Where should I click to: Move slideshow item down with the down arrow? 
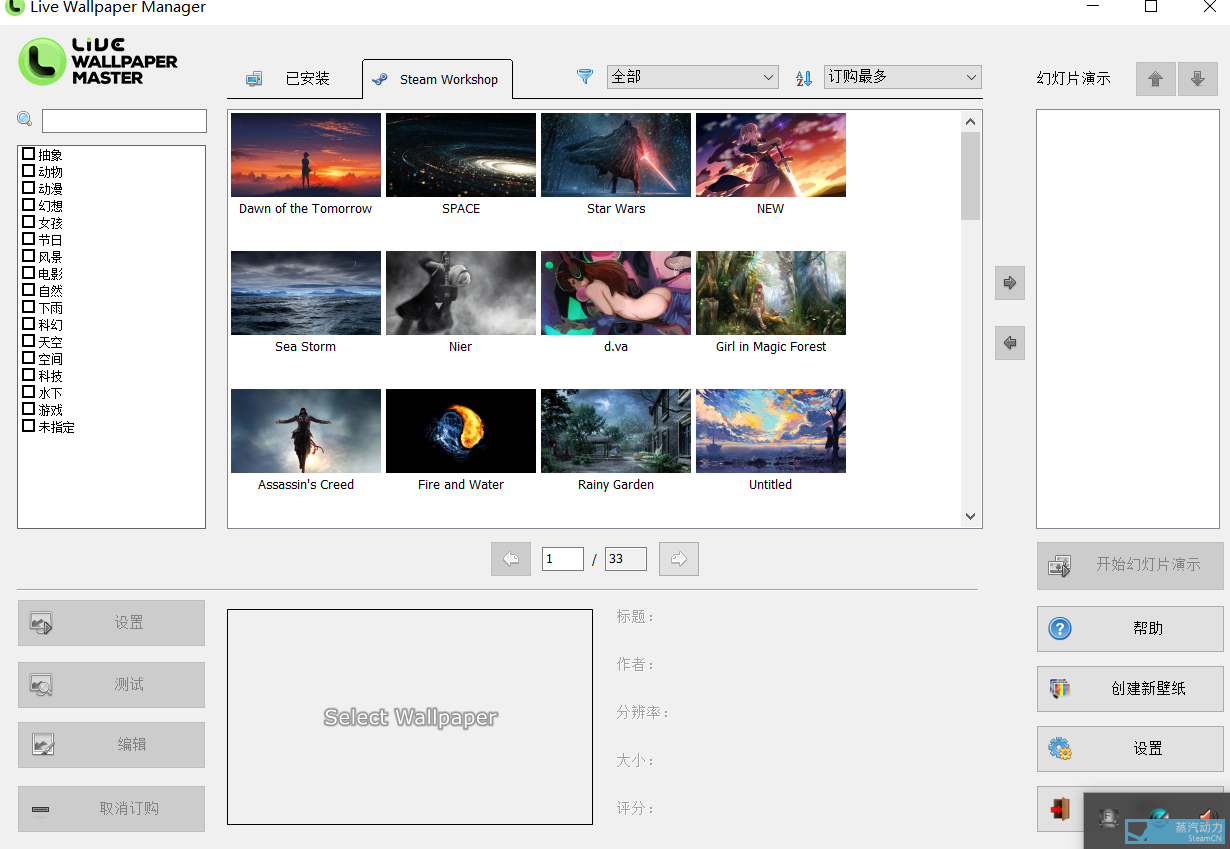(x=1198, y=79)
